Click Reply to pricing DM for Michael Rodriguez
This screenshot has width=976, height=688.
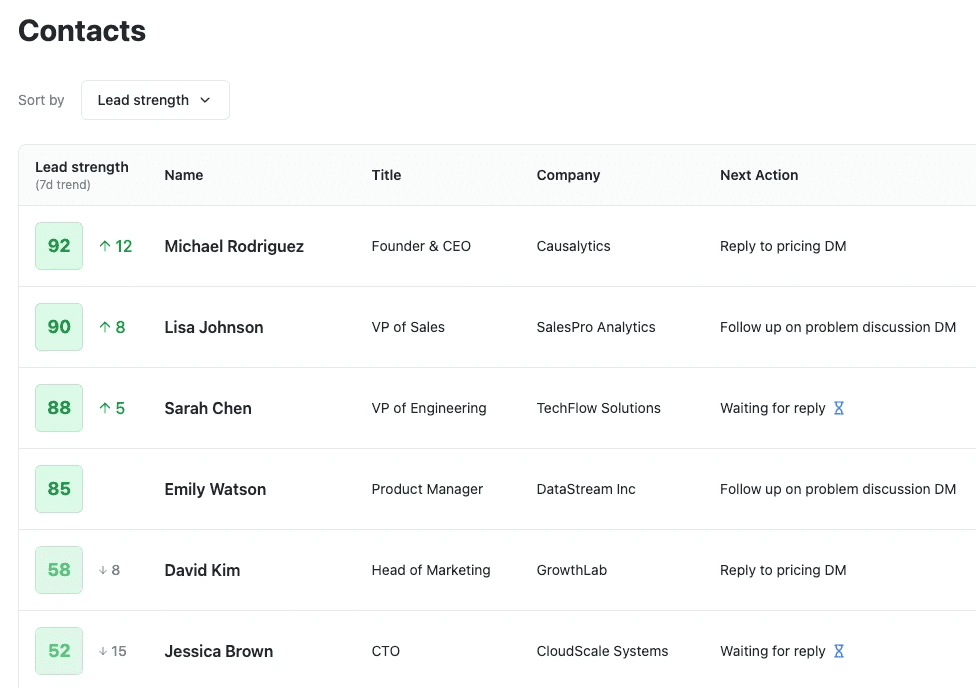coord(783,246)
